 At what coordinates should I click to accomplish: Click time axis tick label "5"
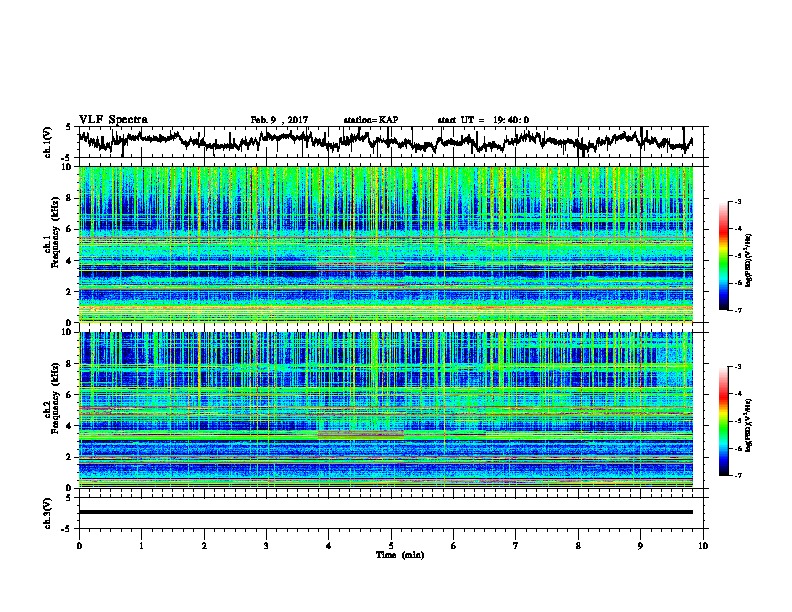coord(391,546)
